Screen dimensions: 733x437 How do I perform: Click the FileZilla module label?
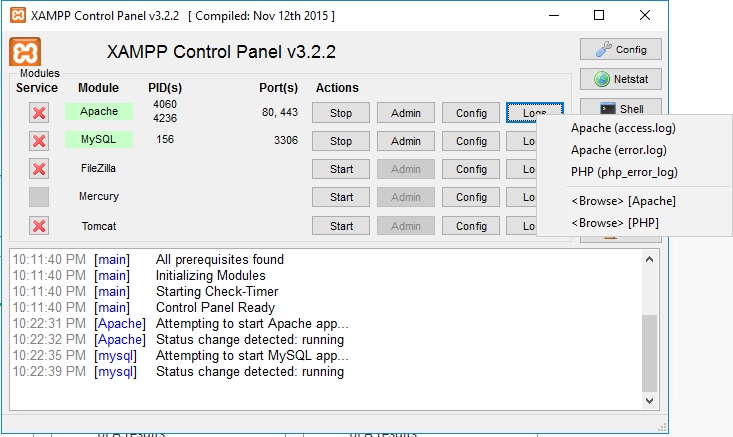point(98,168)
